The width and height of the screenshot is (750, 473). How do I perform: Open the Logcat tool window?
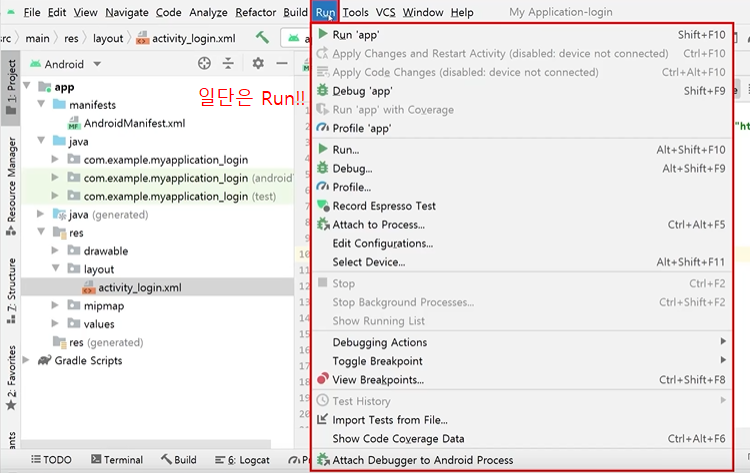[x=242, y=460]
